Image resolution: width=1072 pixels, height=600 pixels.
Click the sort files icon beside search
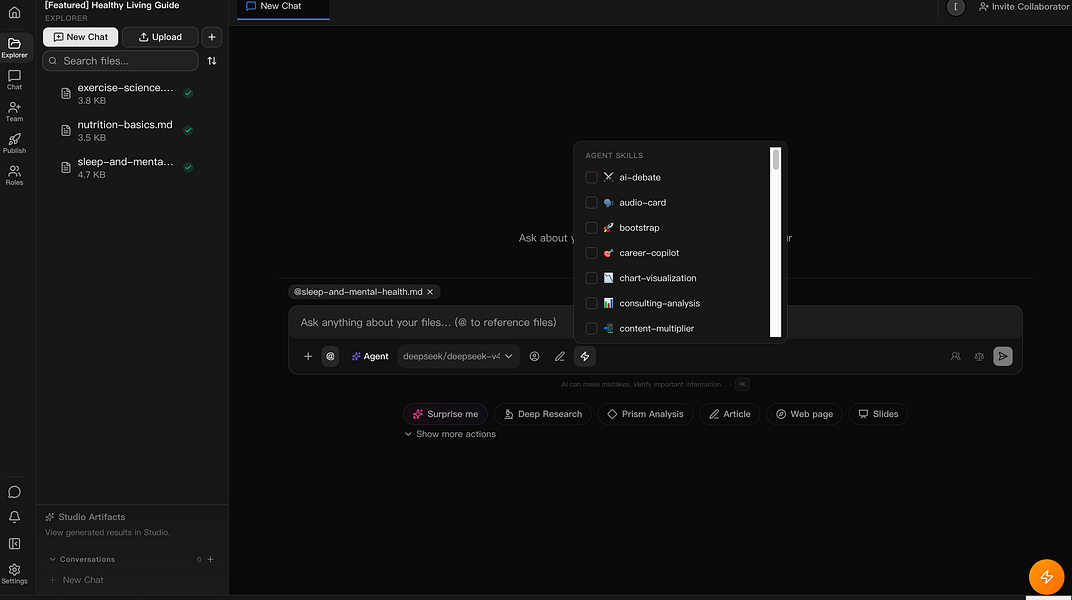[212, 61]
